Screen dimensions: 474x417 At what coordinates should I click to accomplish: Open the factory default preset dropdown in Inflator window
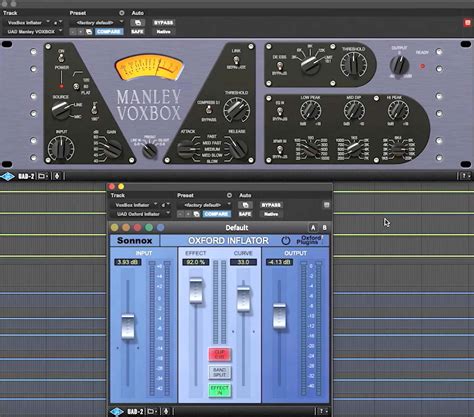tap(204, 205)
